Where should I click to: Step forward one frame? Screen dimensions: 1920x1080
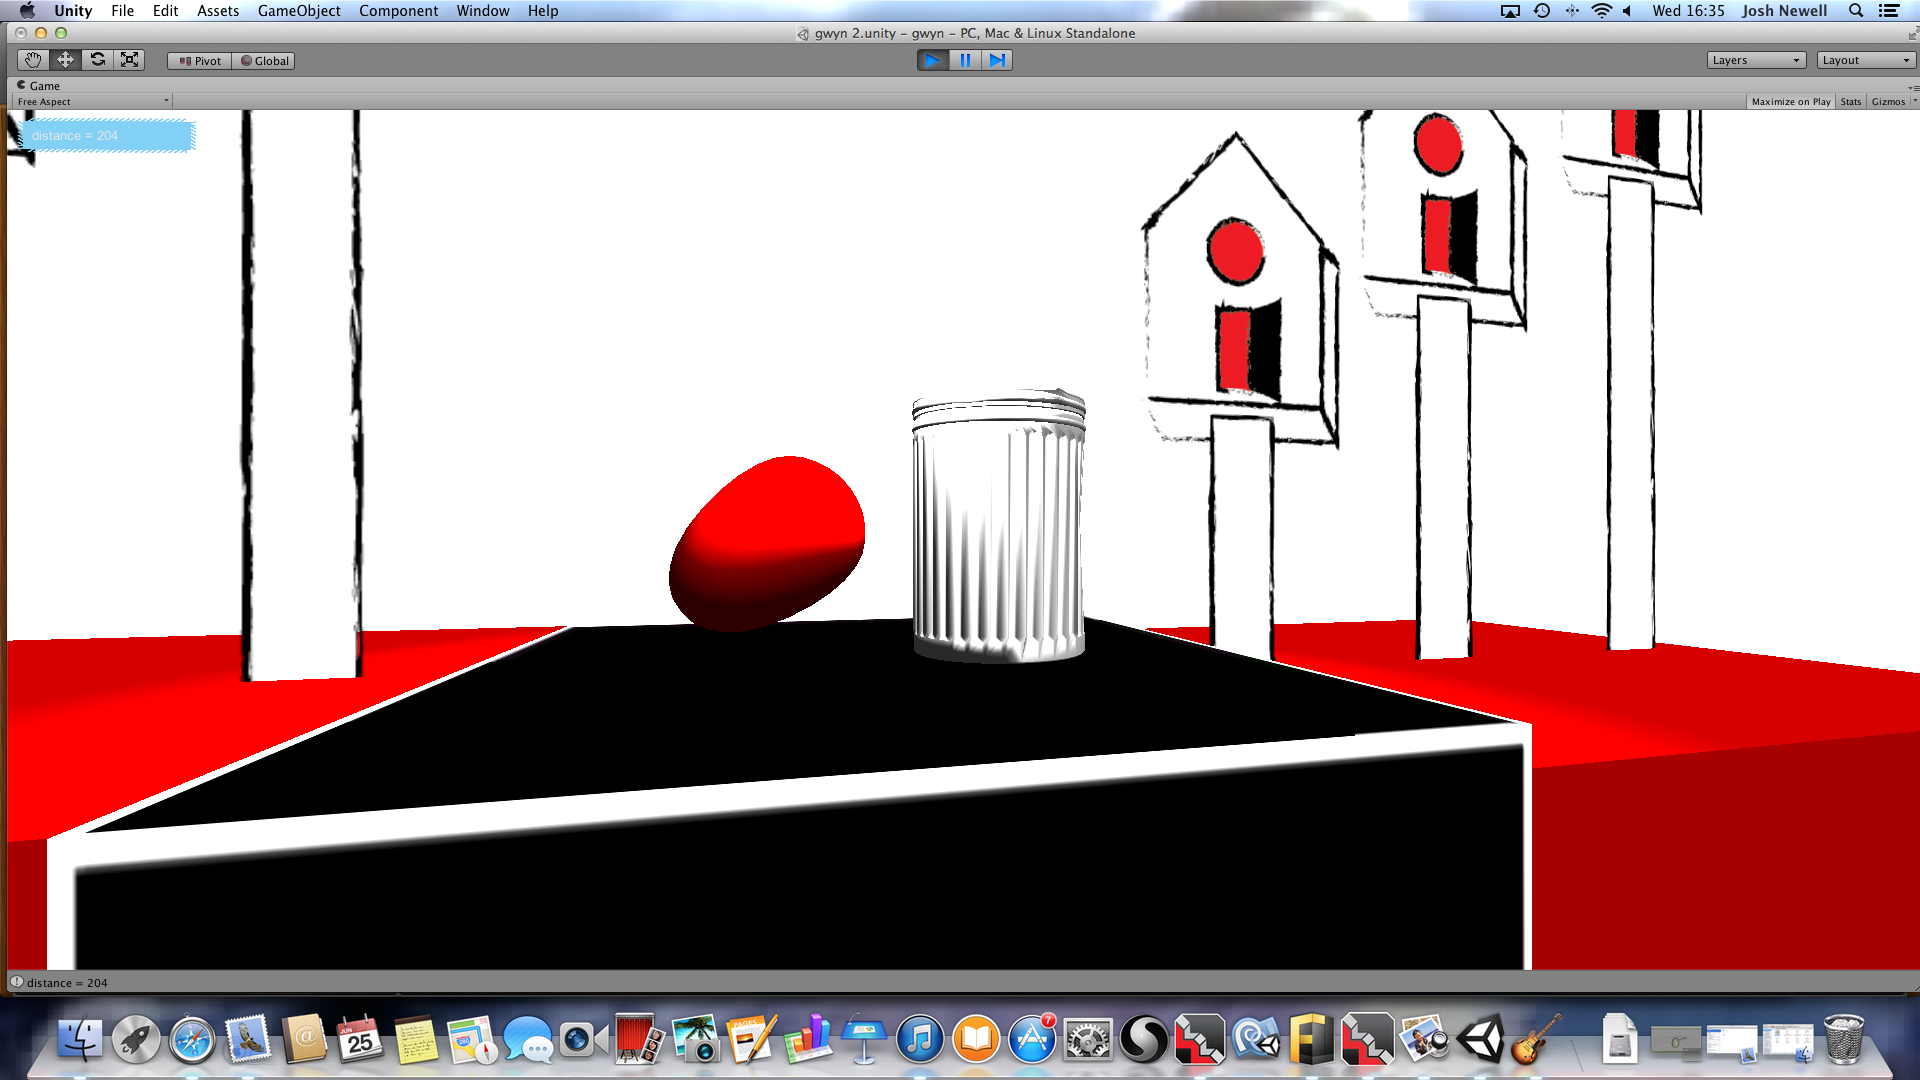pos(997,60)
